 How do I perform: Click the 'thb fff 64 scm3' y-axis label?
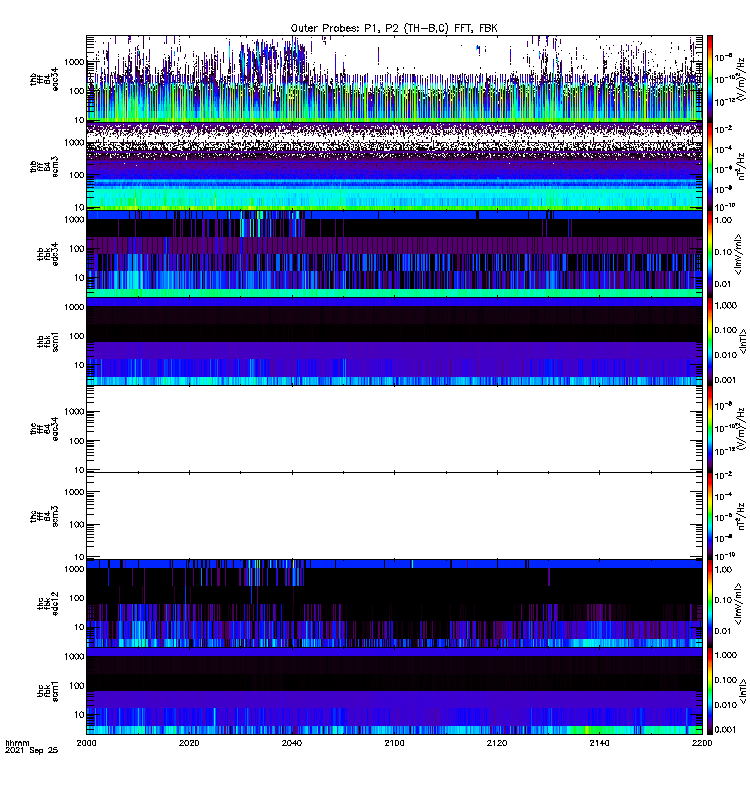pos(44,166)
